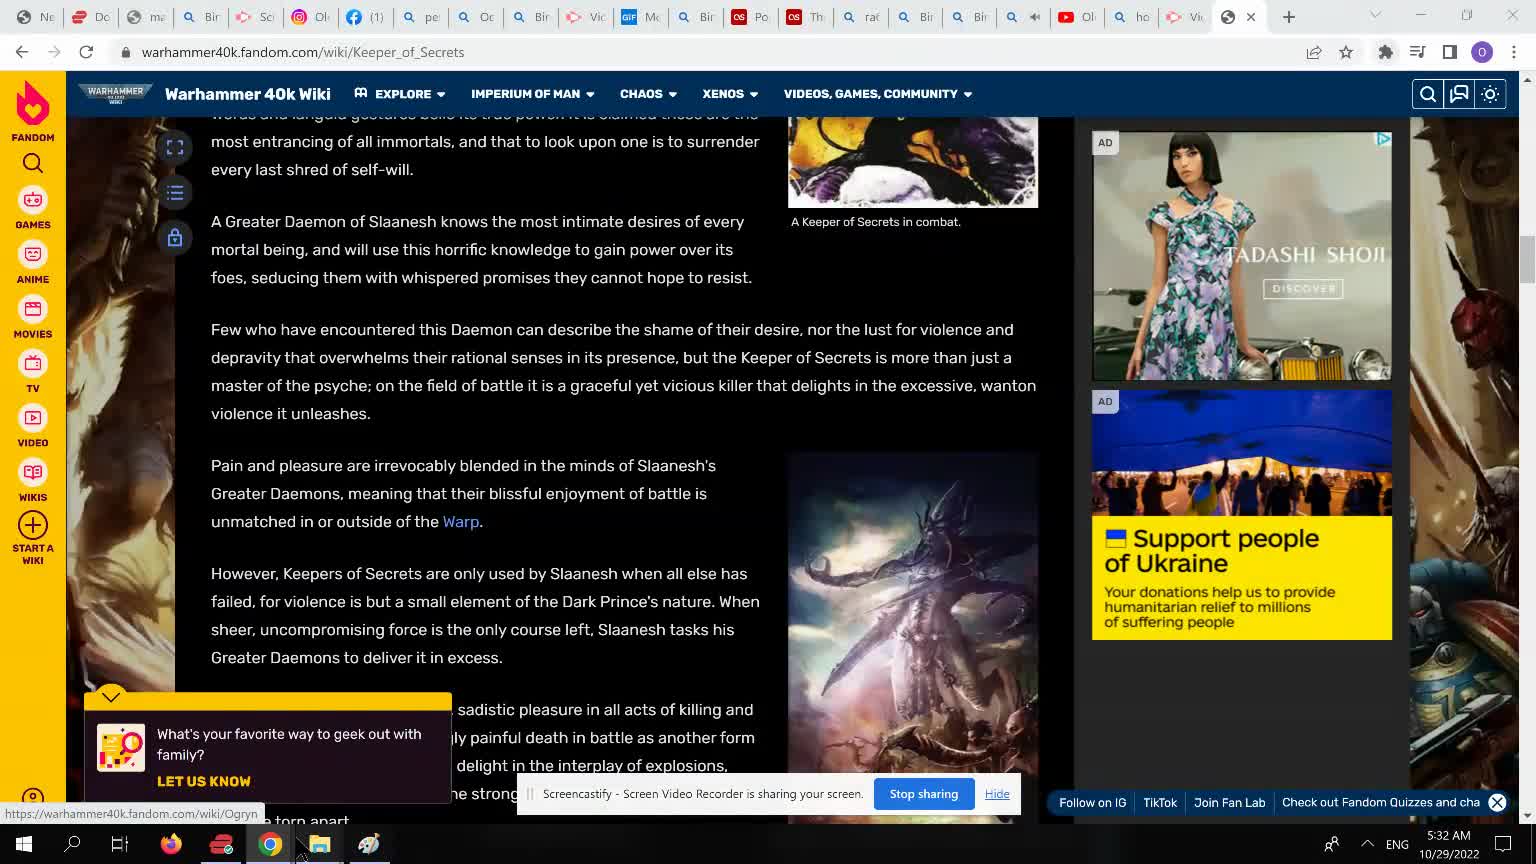
Task: Follow the Warp hyperlink
Action: click(461, 522)
